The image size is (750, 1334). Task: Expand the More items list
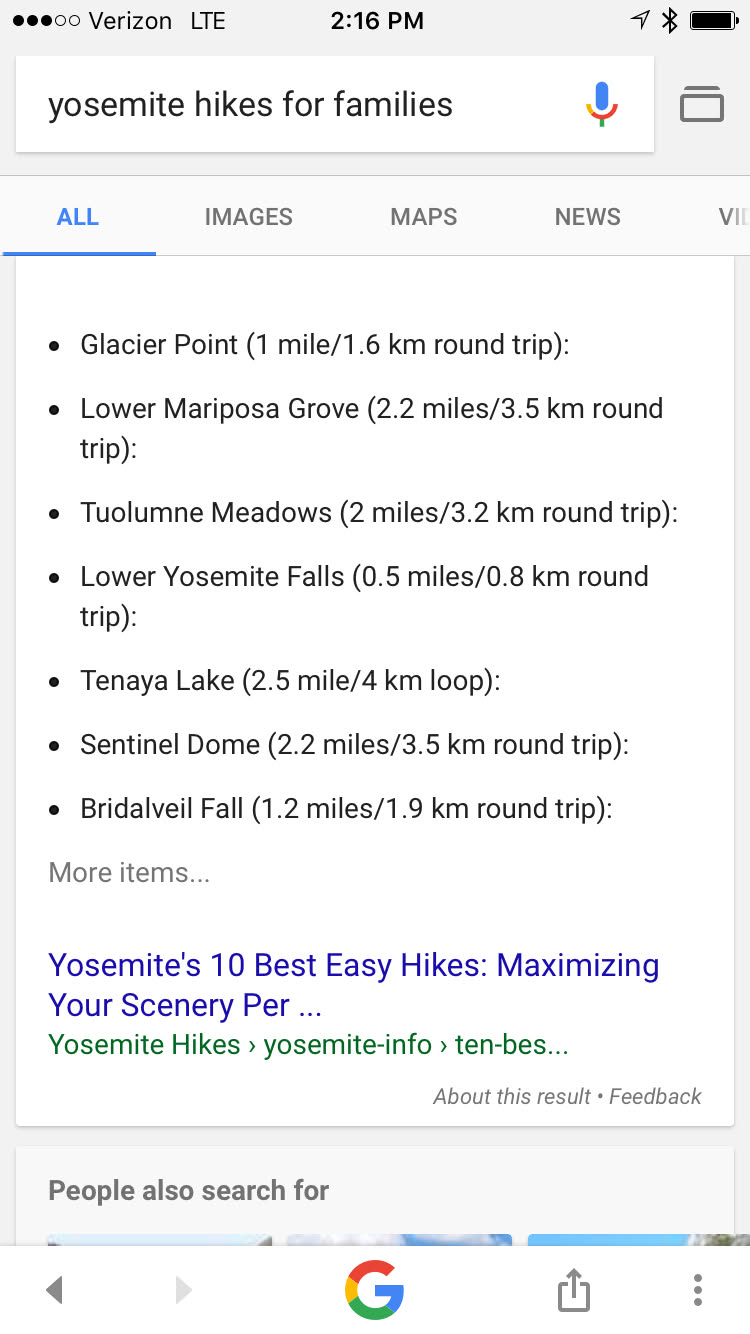click(129, 873)
